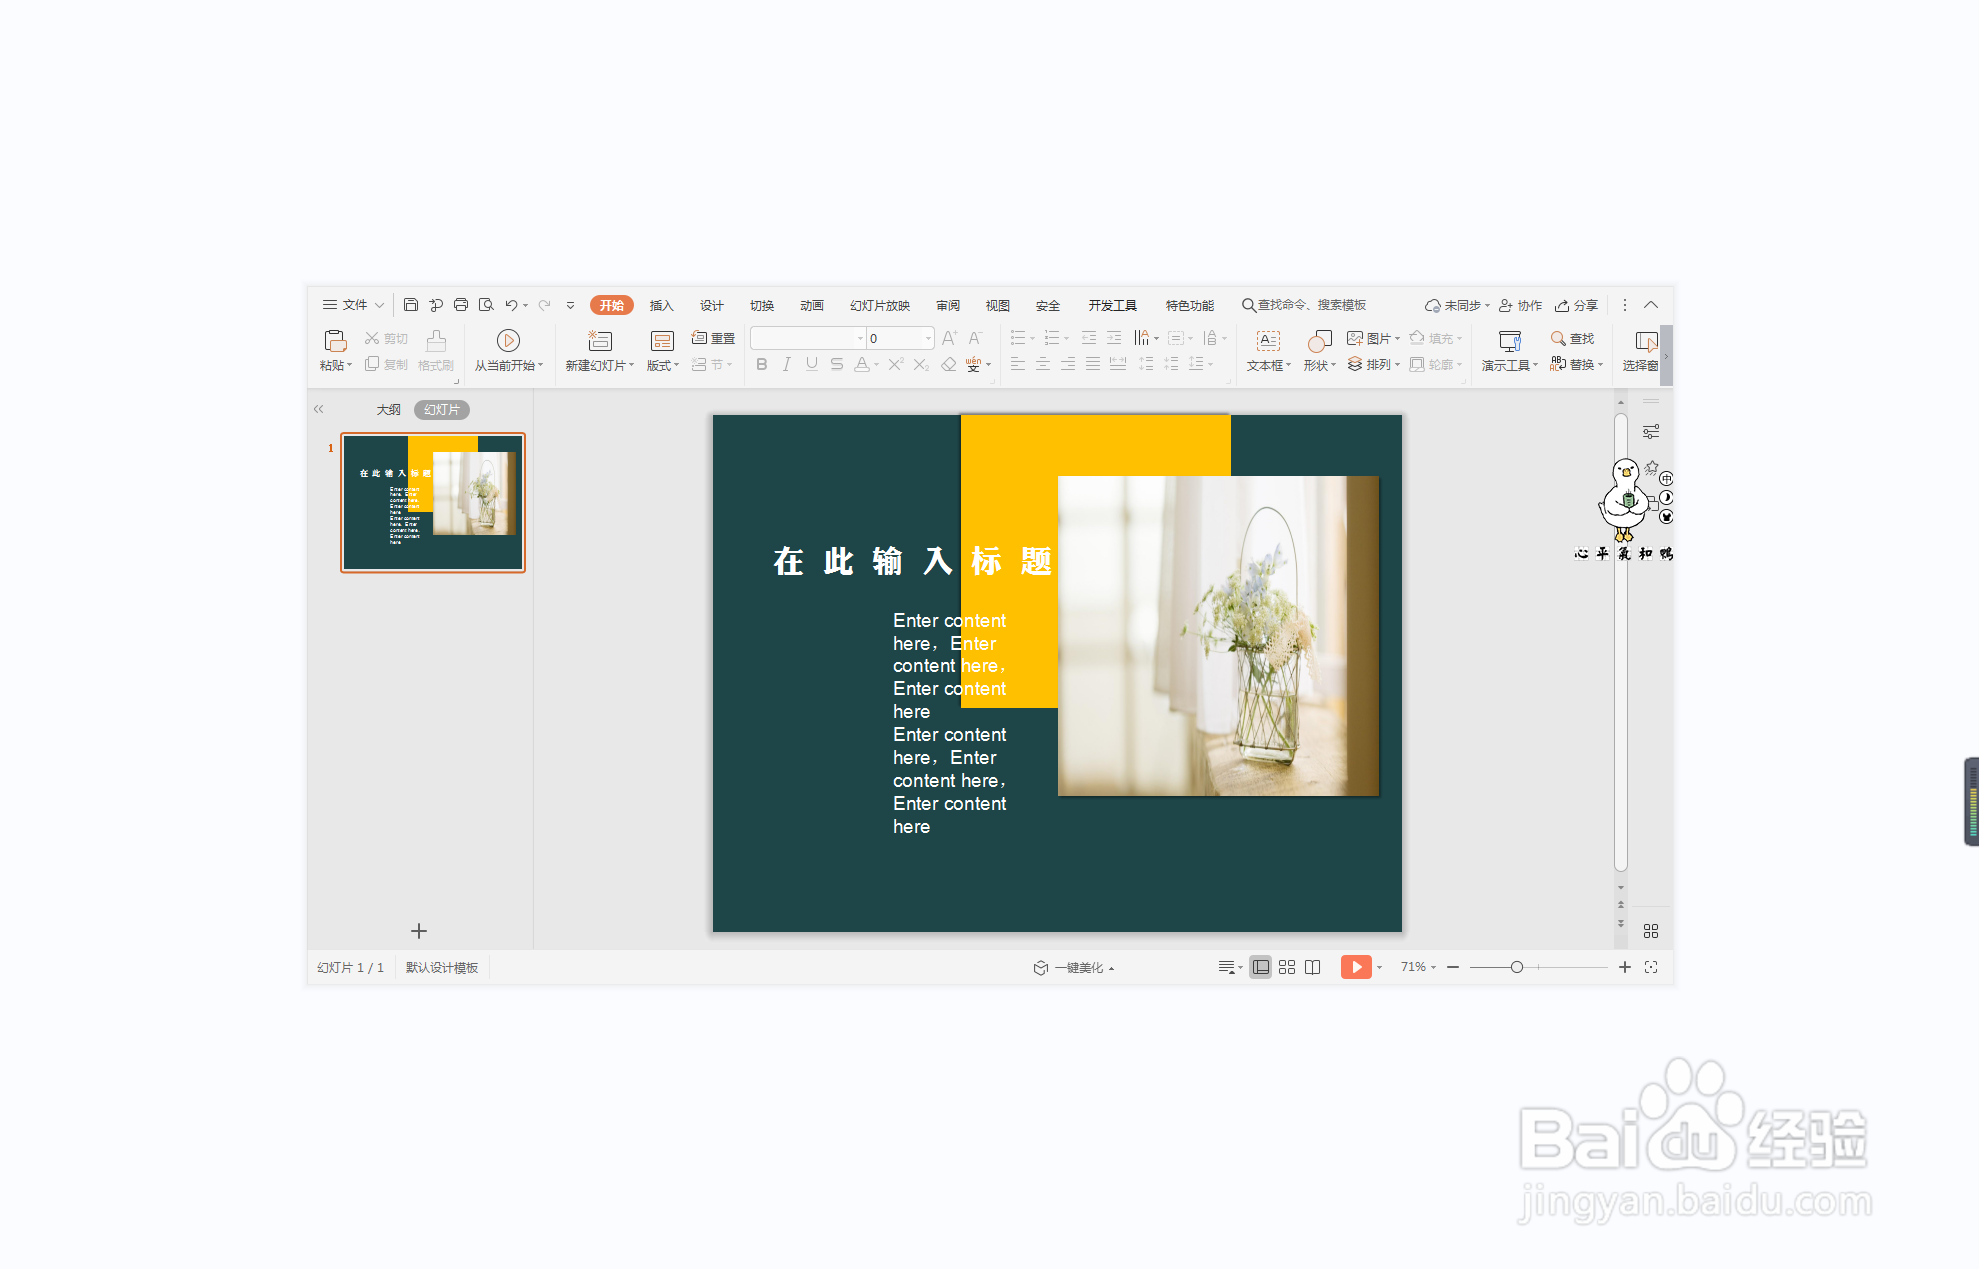Click the Undo arrow icon
The height and width of the screenshot is (1269, 1979).
point(511,305)
